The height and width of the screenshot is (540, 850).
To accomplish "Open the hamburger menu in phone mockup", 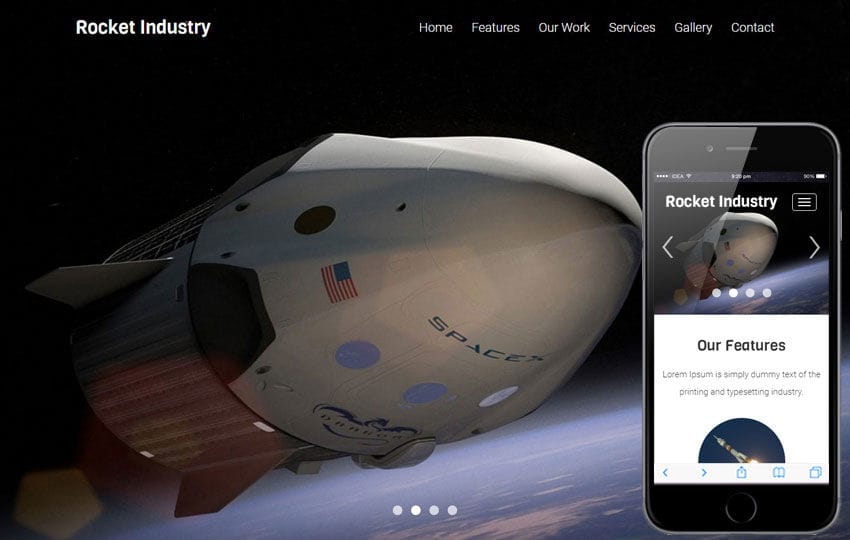I will (804, 202).
